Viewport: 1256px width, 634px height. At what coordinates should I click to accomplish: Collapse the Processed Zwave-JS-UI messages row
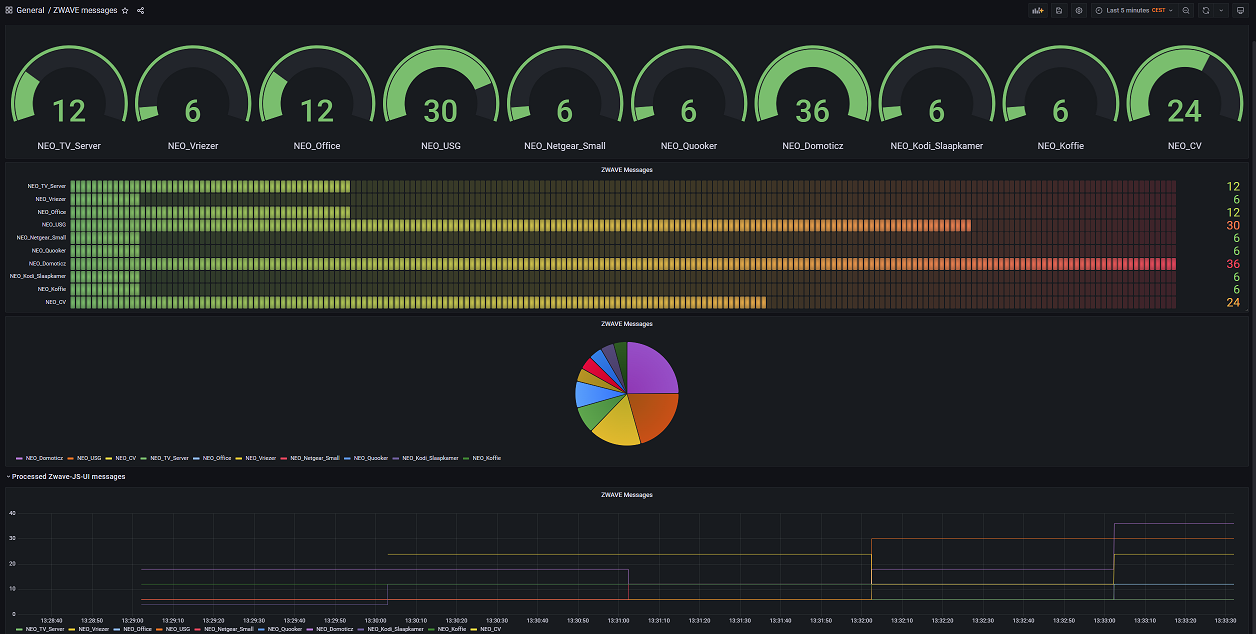point(66,477)
